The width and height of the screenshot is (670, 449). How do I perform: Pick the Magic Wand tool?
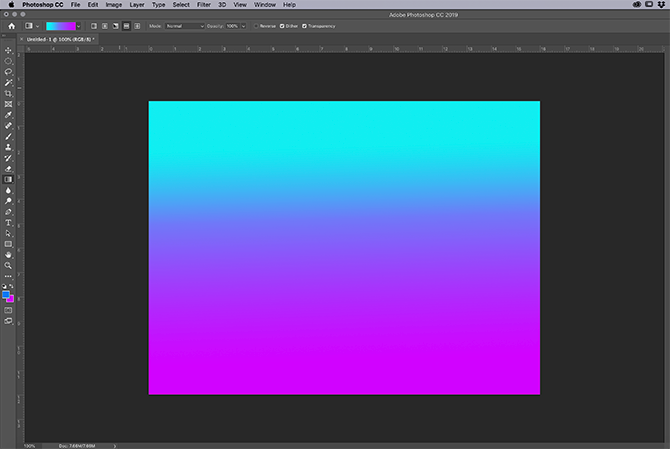8,82
